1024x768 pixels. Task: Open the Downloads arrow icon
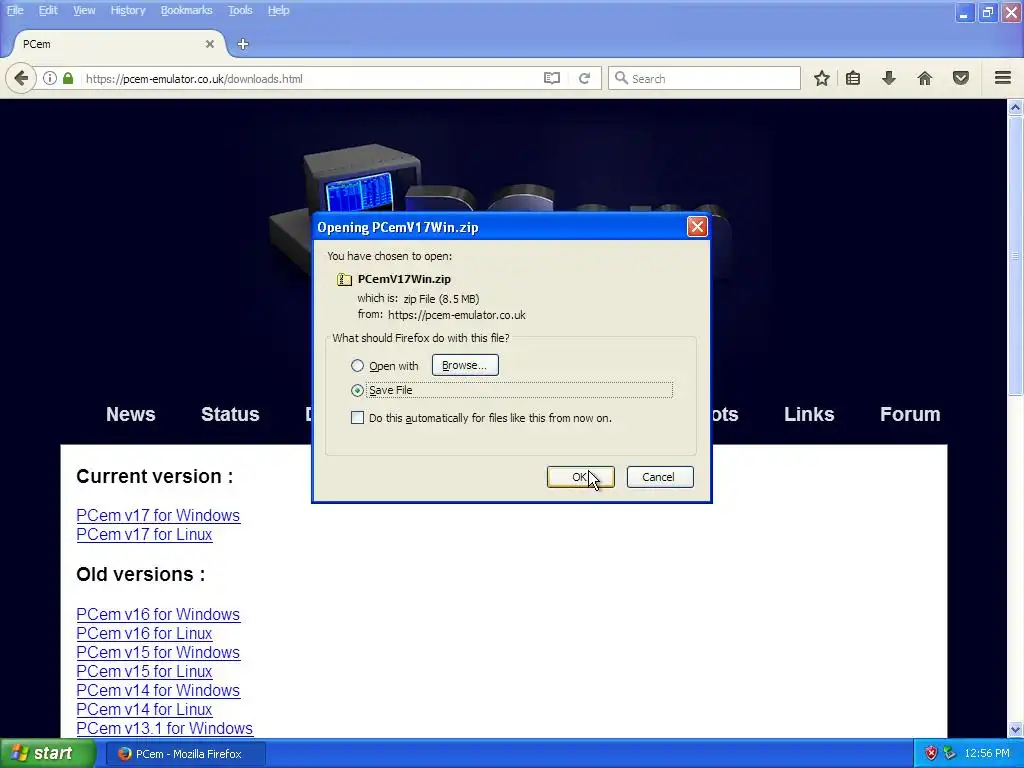pyautogui.click(x=889, y=78)
